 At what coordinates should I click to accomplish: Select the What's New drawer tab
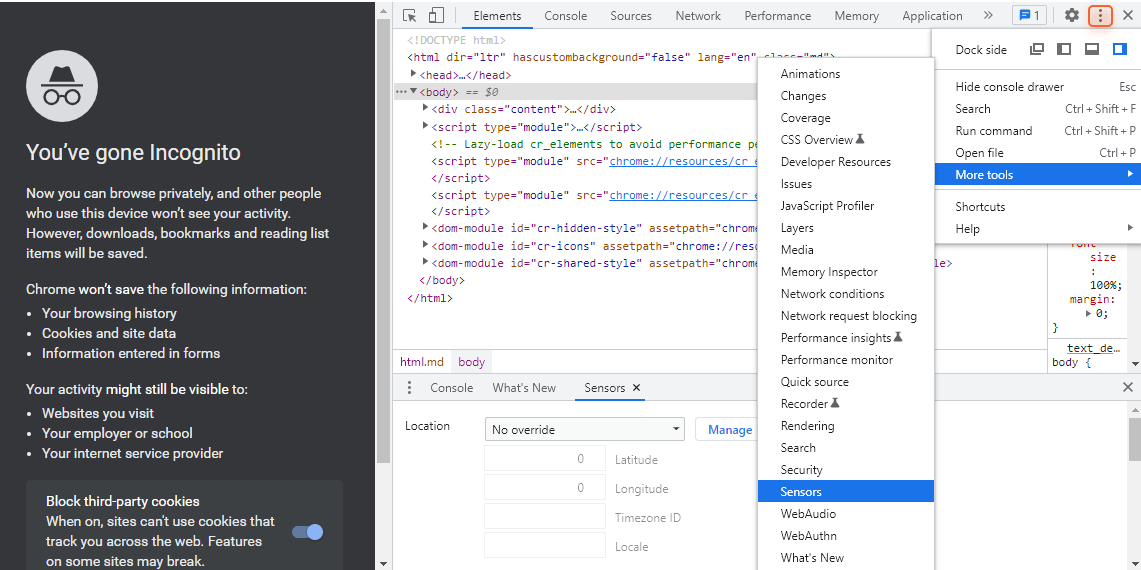point(524,388)
